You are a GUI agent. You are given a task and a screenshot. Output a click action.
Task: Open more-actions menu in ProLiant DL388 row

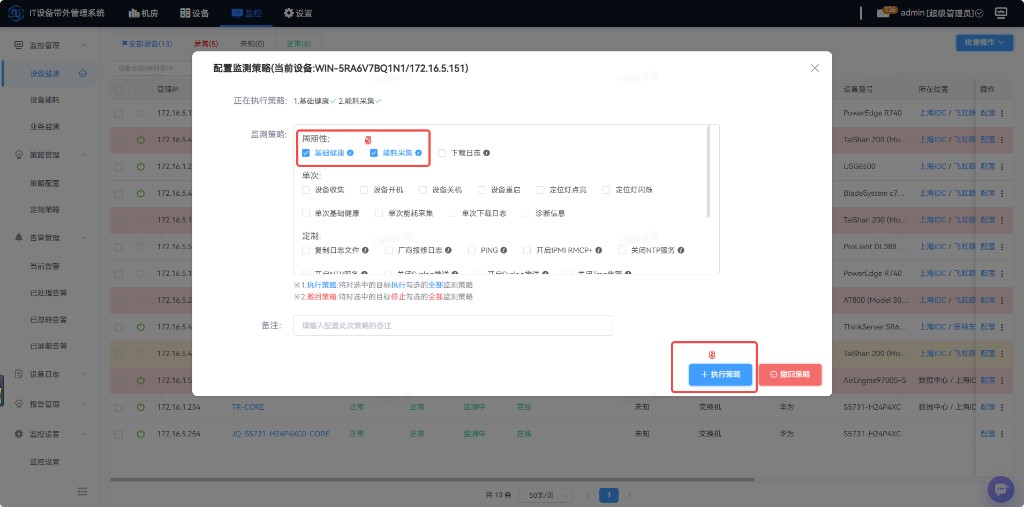pyautogui.click(x=1002, y=247)
